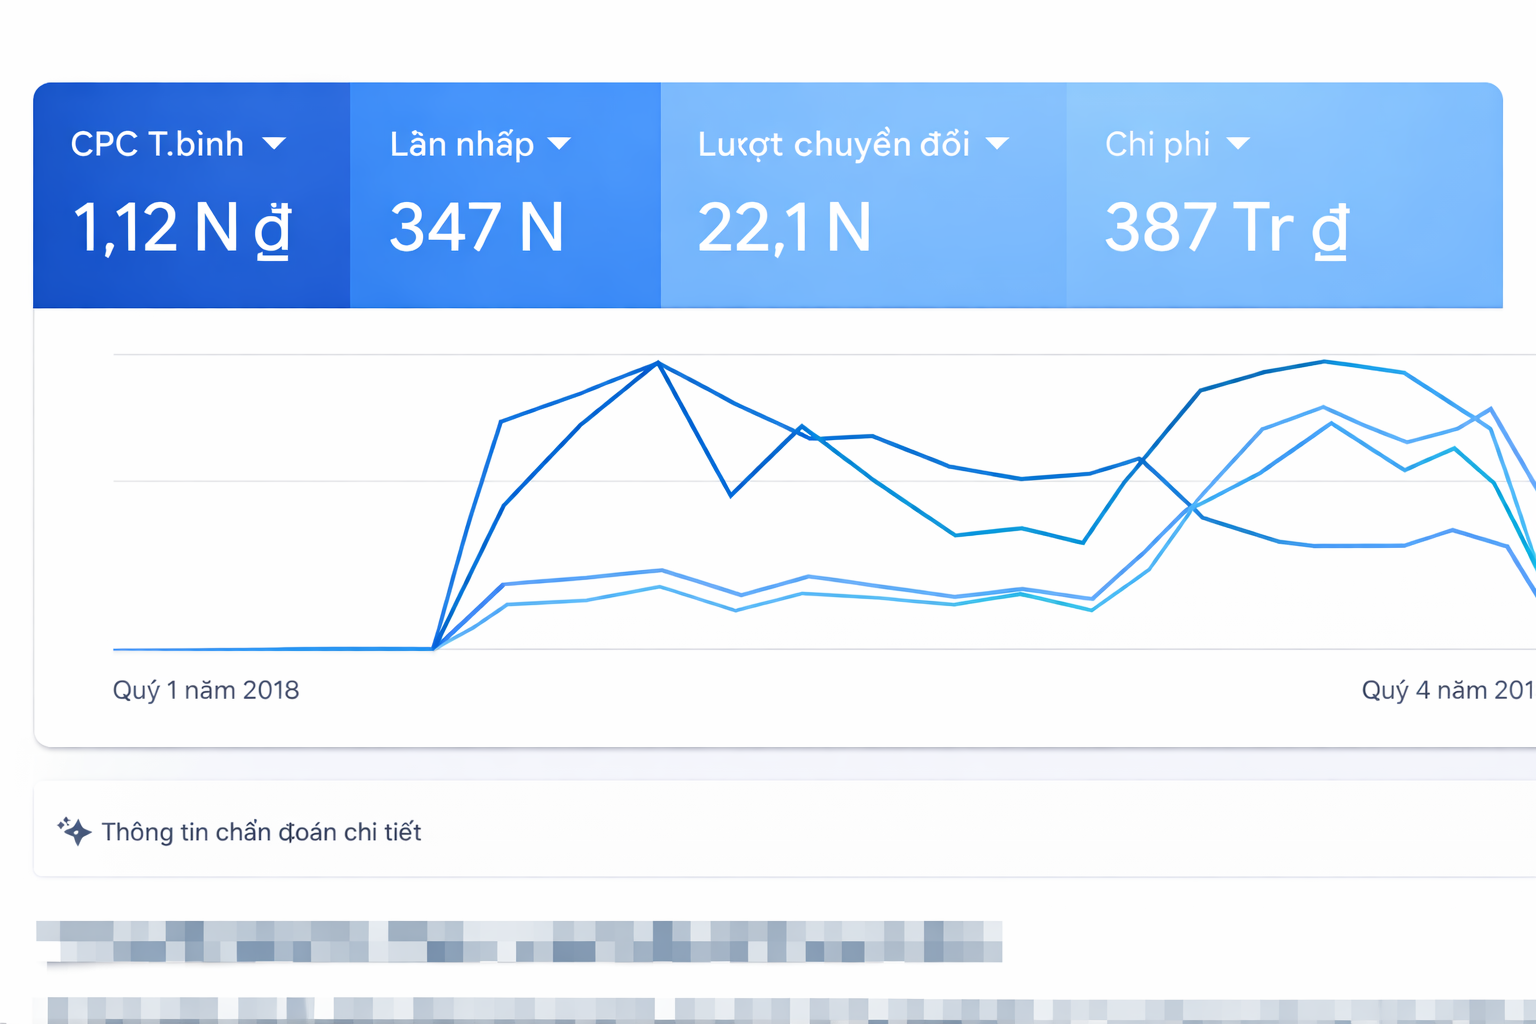The image size is (1536, 1024).
Task: Click the CPC T.bình label text
Action: click(157, 144)
